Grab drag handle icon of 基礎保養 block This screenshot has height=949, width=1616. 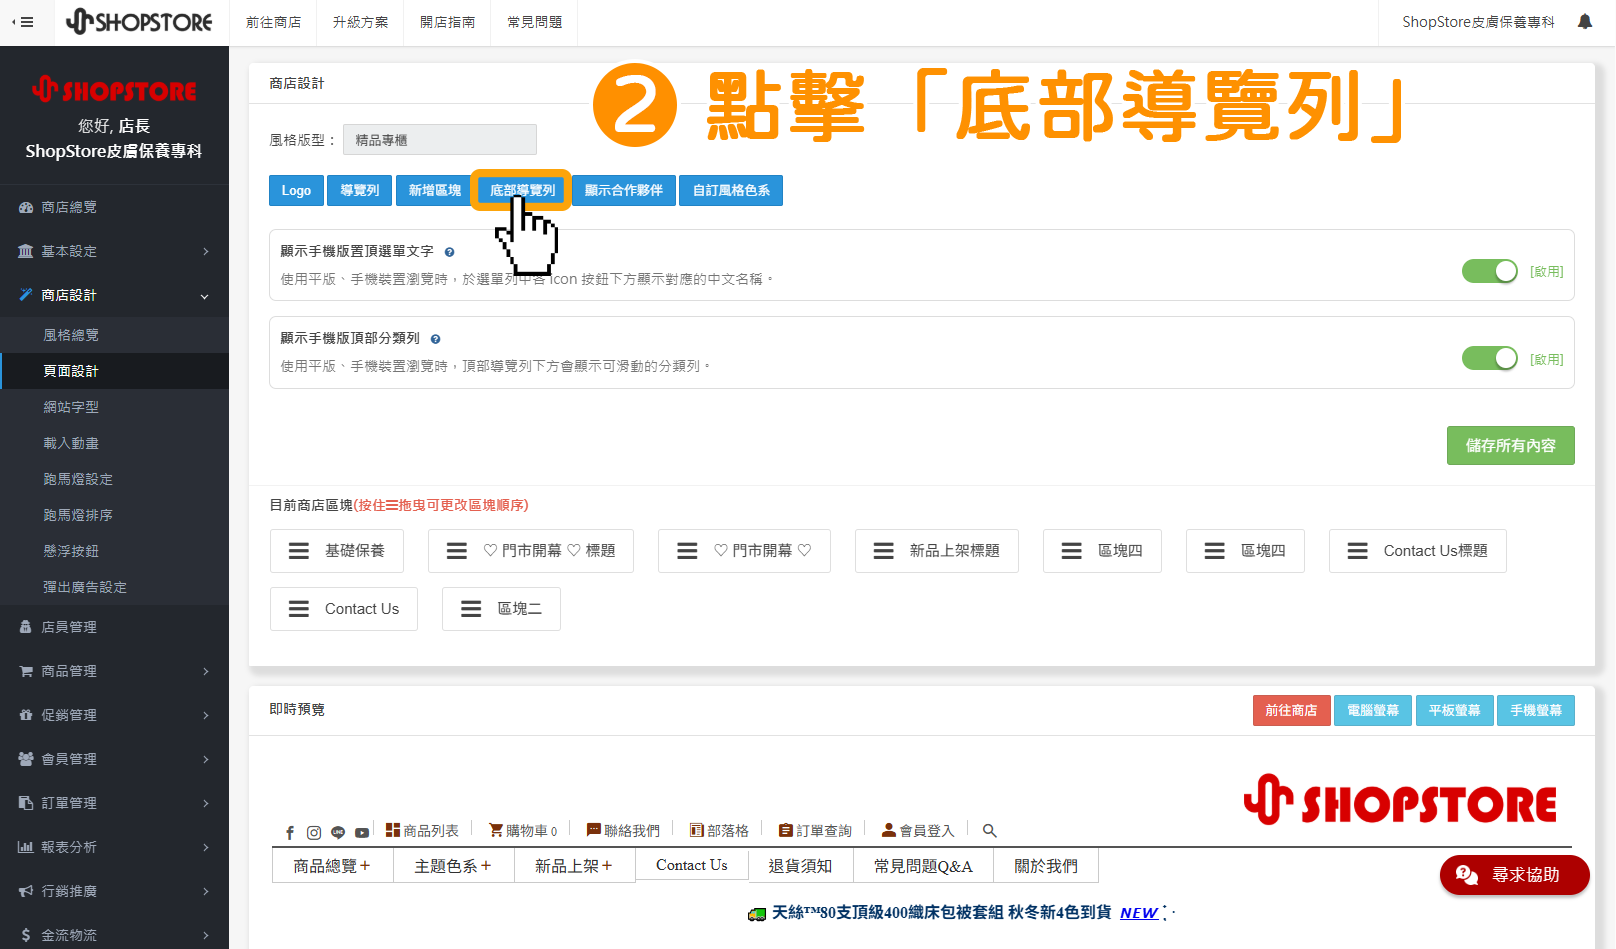pos(299,551)
